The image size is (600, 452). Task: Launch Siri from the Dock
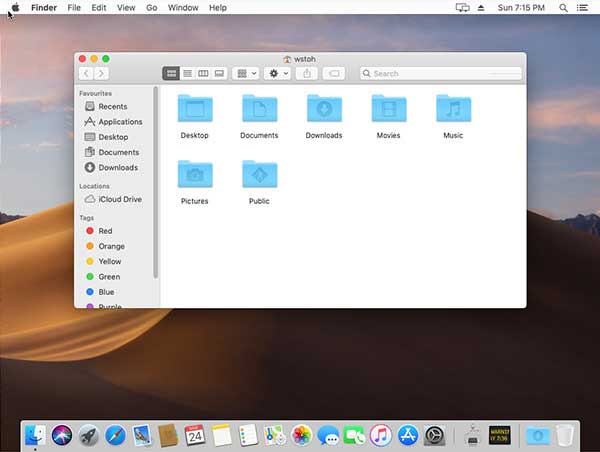click(x=62, y=435)
